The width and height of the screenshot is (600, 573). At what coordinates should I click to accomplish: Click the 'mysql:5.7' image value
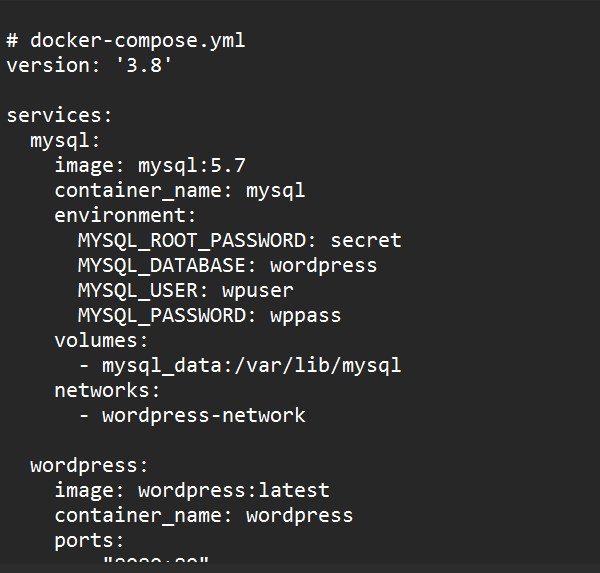pos(191,166)
